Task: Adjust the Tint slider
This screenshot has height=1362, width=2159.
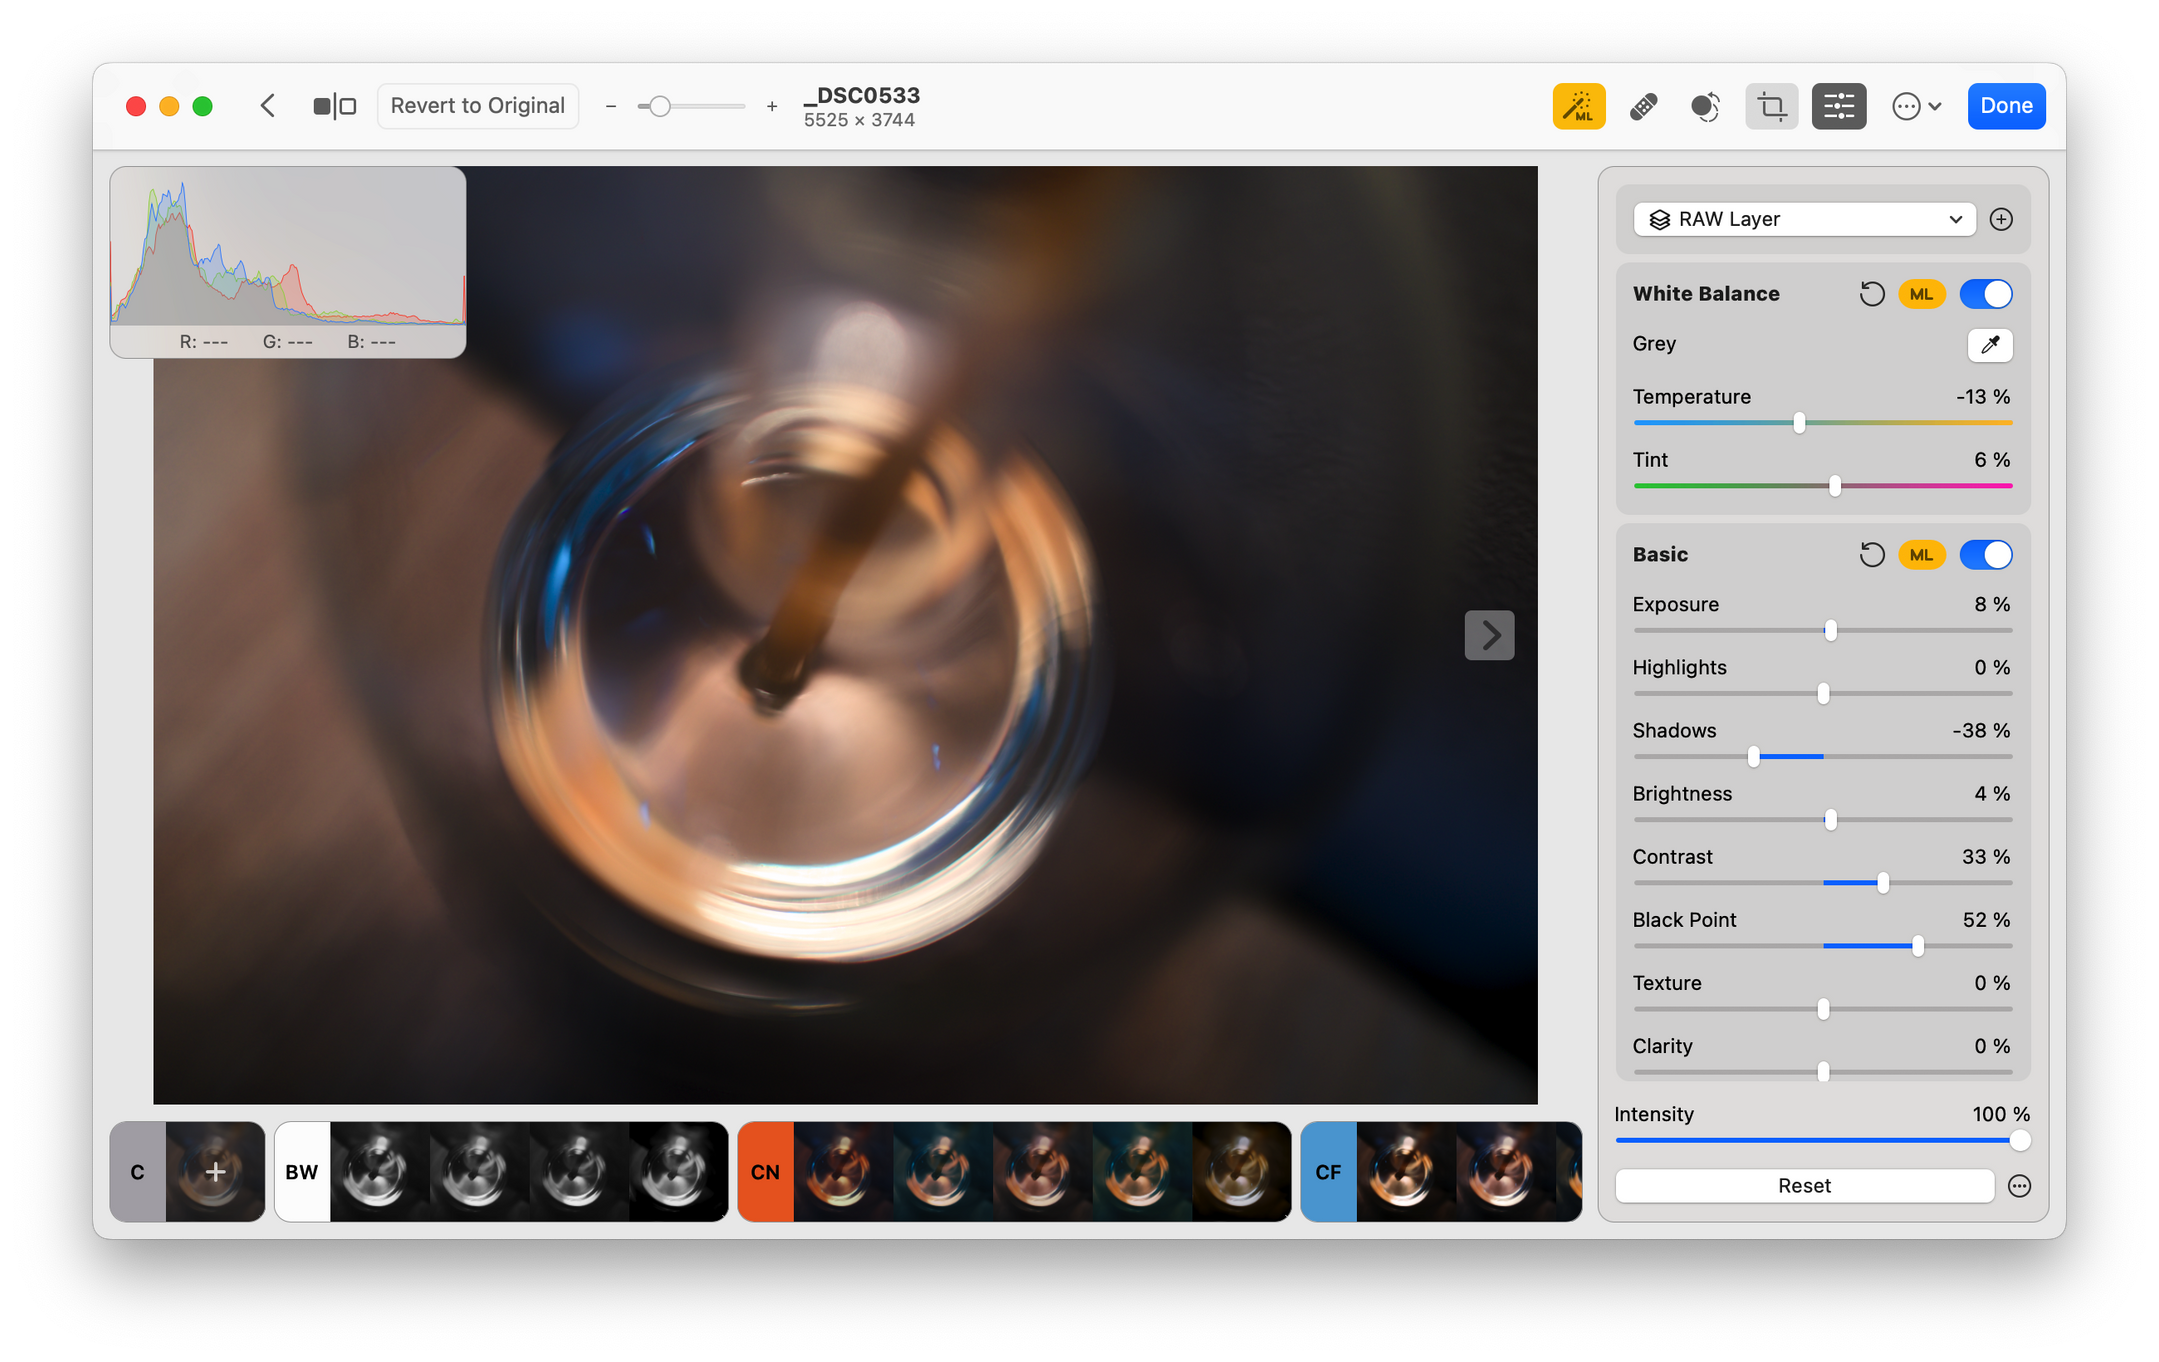Action: point(1822,486)
